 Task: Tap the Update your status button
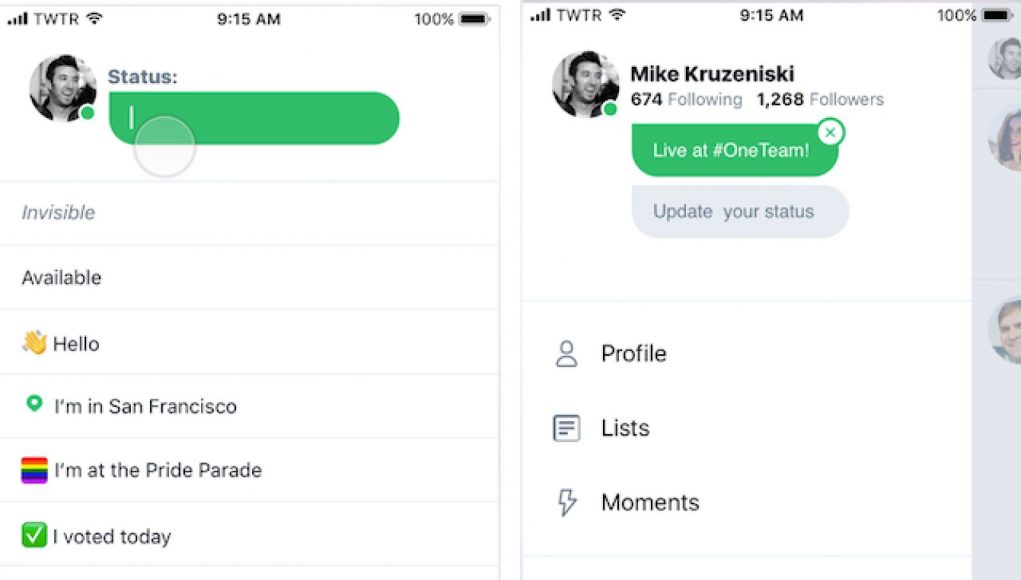tap(740, 212)
